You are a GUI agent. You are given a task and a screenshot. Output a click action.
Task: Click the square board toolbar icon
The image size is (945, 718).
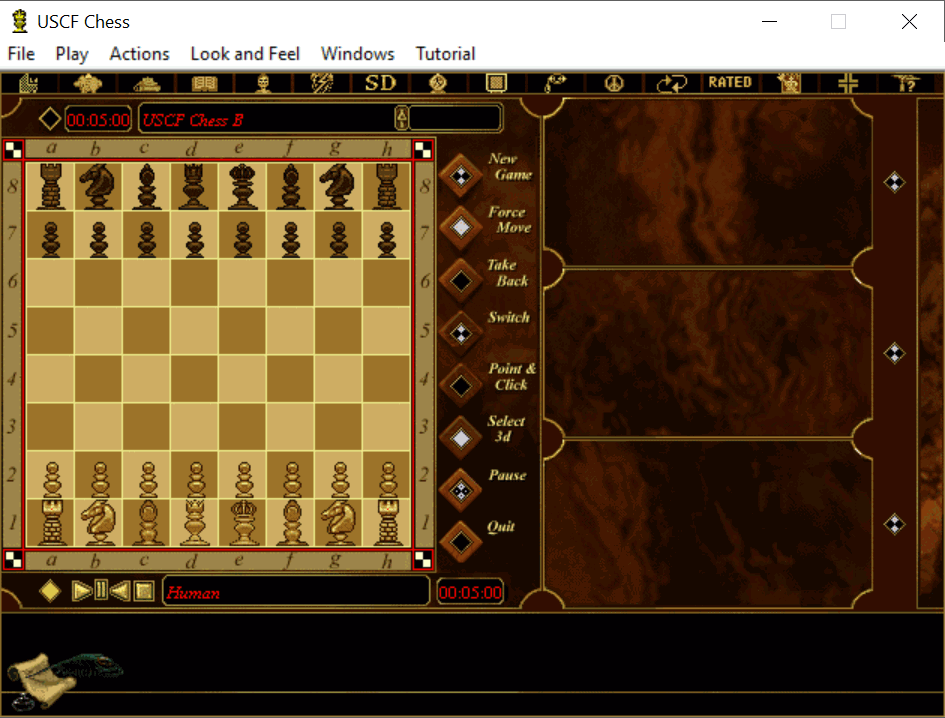tap(497, 83)
